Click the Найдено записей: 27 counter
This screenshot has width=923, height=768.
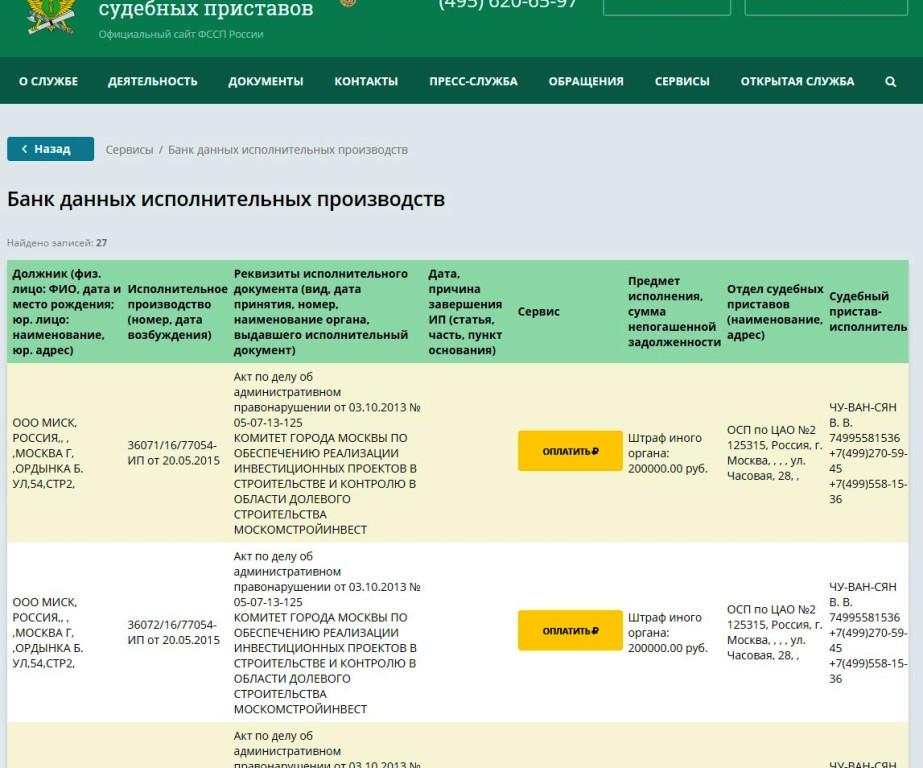point(57,242)
